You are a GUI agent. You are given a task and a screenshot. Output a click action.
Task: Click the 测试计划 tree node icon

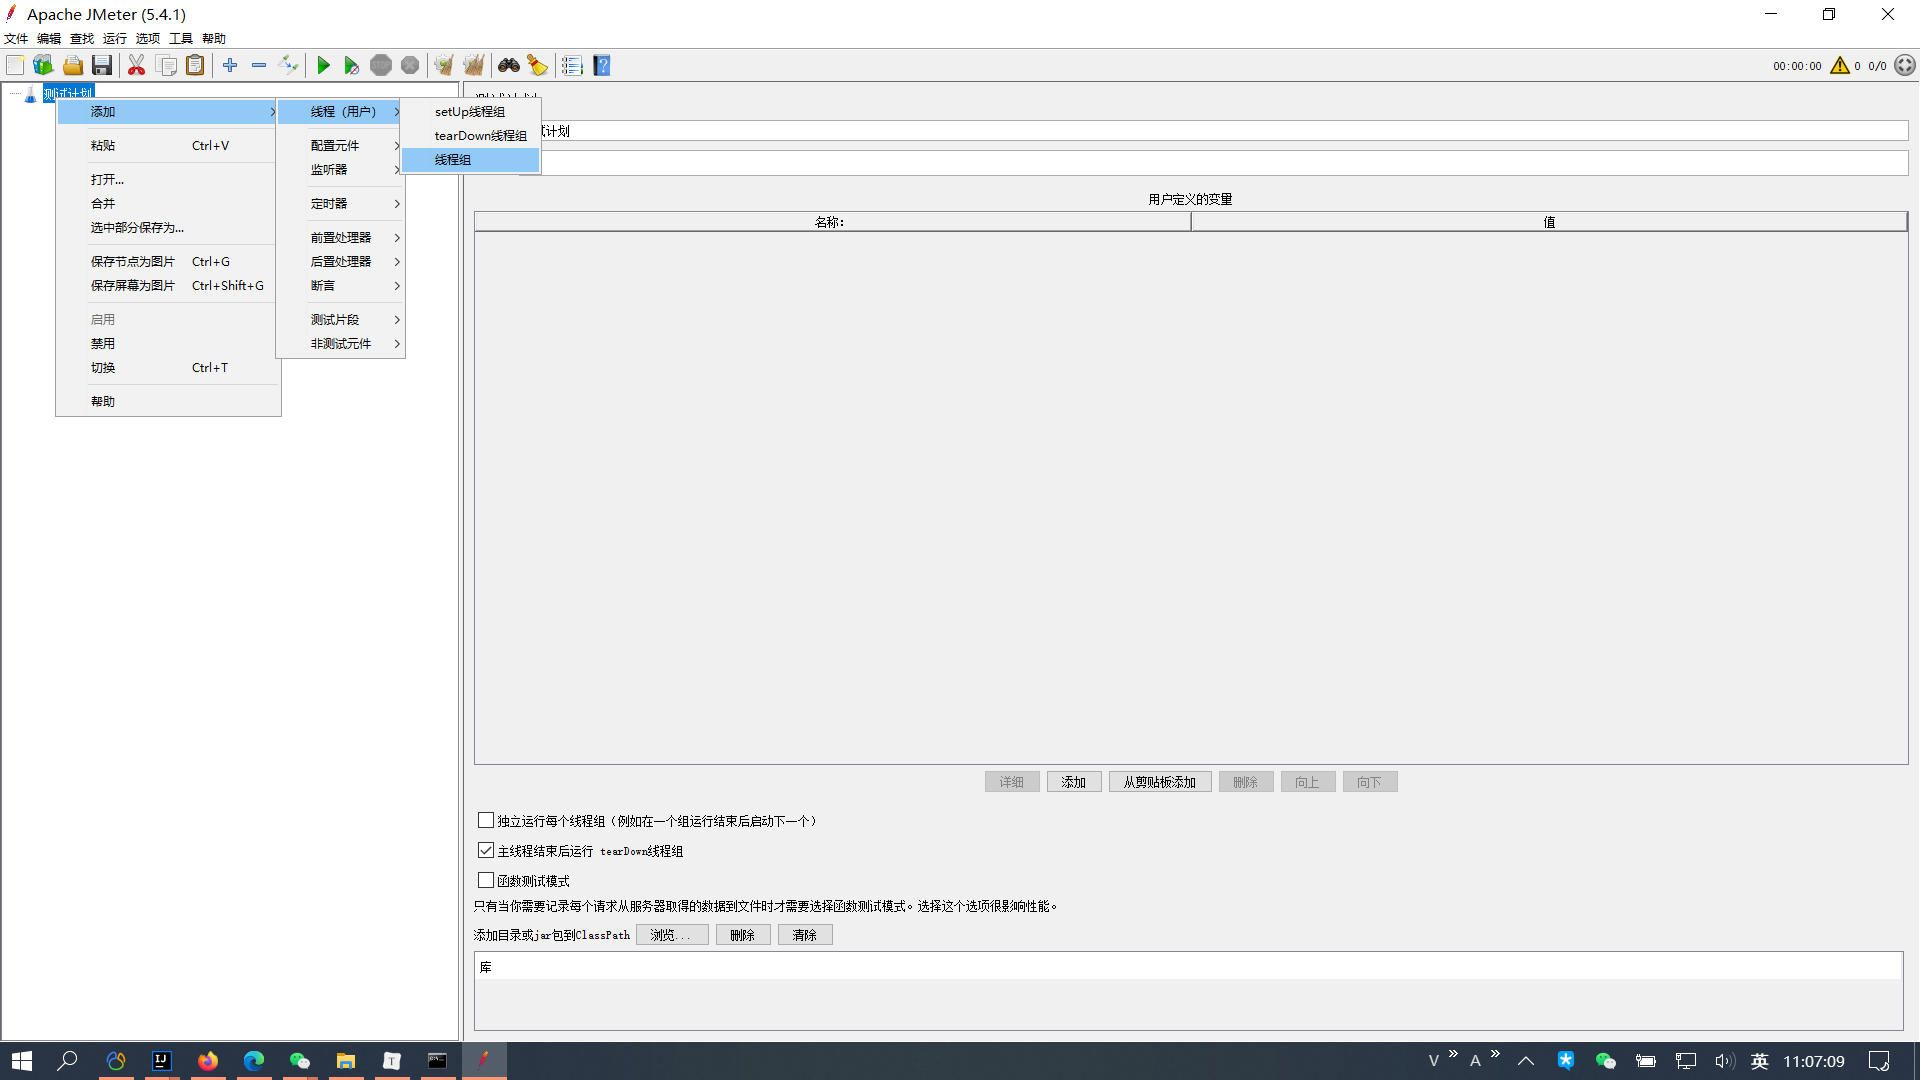[x=30, y=94]
